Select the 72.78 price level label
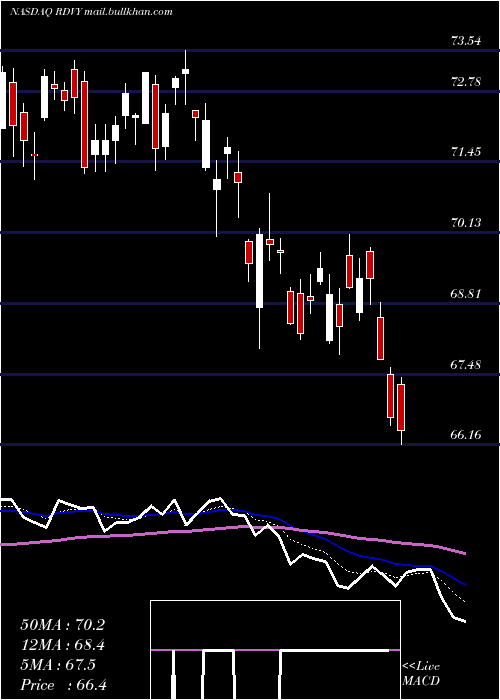Screen dimensions: 500x700 pyautogui.click(x=466, y=82)
